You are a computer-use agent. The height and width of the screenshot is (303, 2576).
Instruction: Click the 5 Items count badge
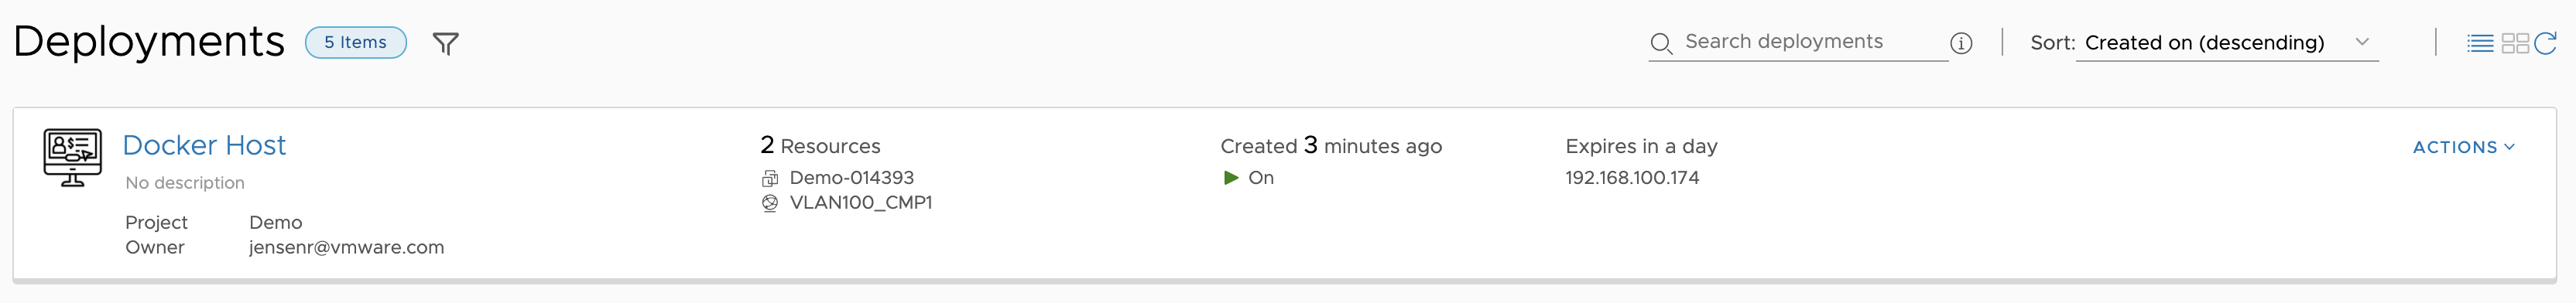tap(355, 43)
